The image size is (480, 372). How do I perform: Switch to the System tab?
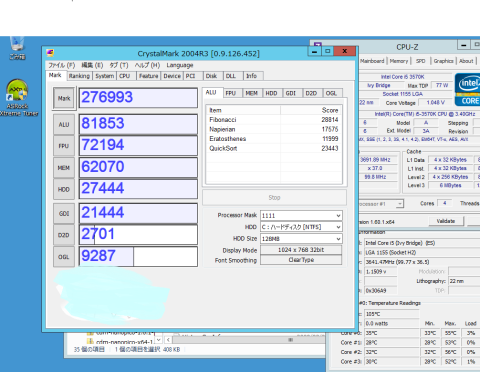[104, 76]
